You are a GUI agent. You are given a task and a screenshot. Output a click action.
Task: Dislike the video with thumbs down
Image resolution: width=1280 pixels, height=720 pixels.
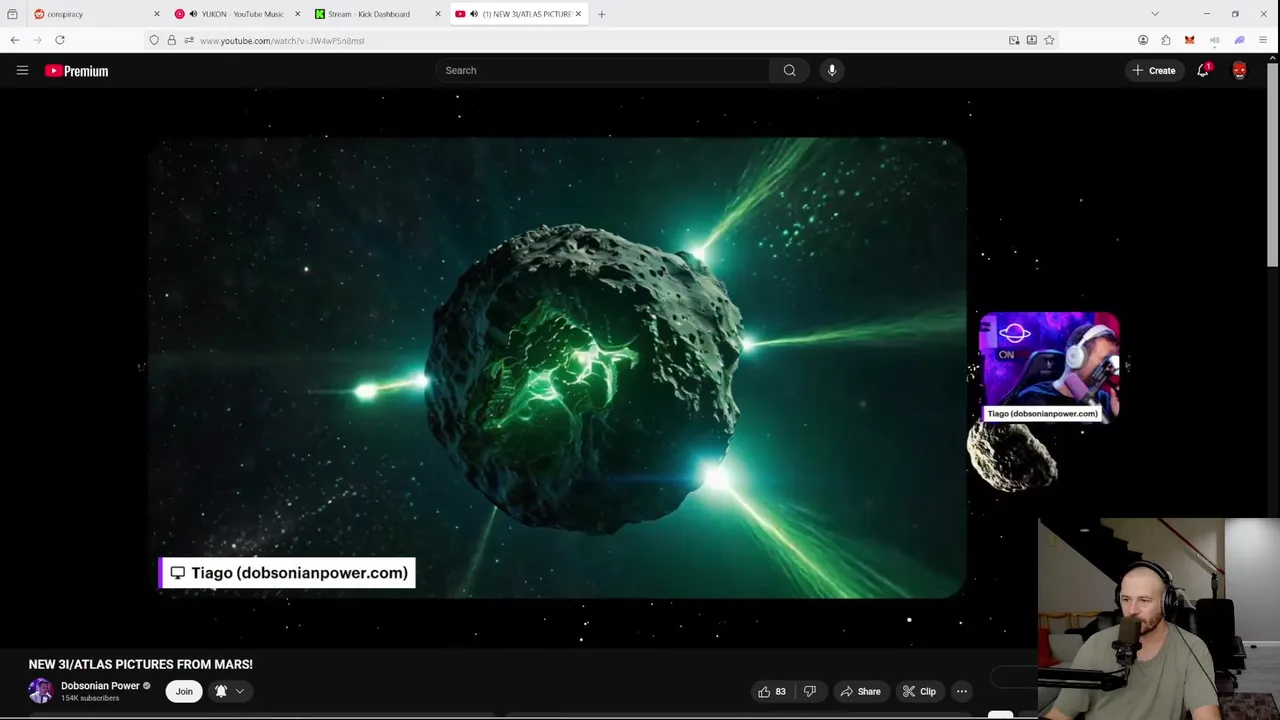click(x=810, y=691)
